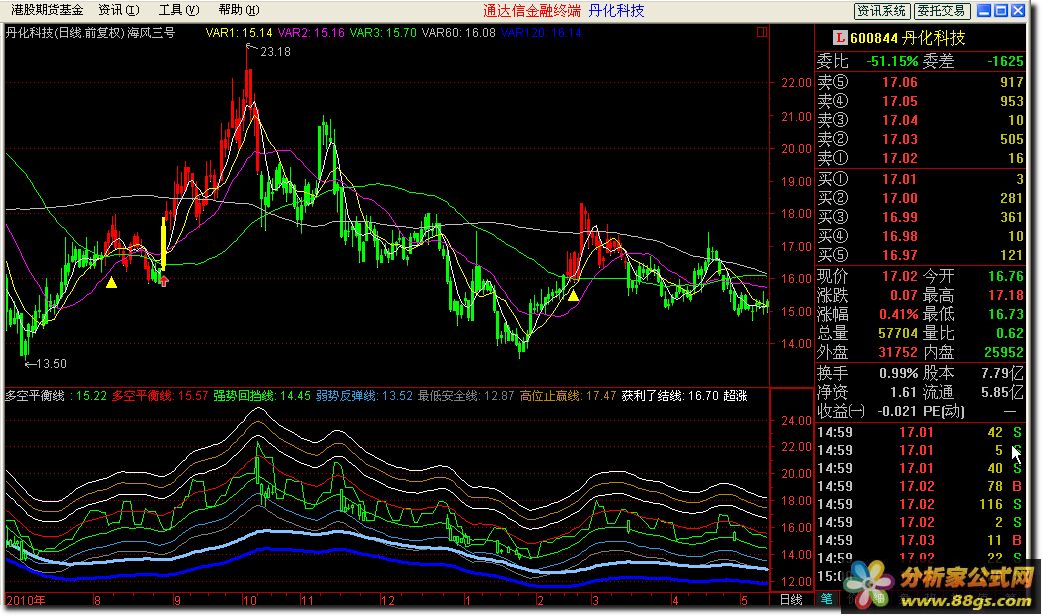The image size is (1043, 616).
Task: Click the 日线 period label at bottom
Action: click(x=791, y=599)
